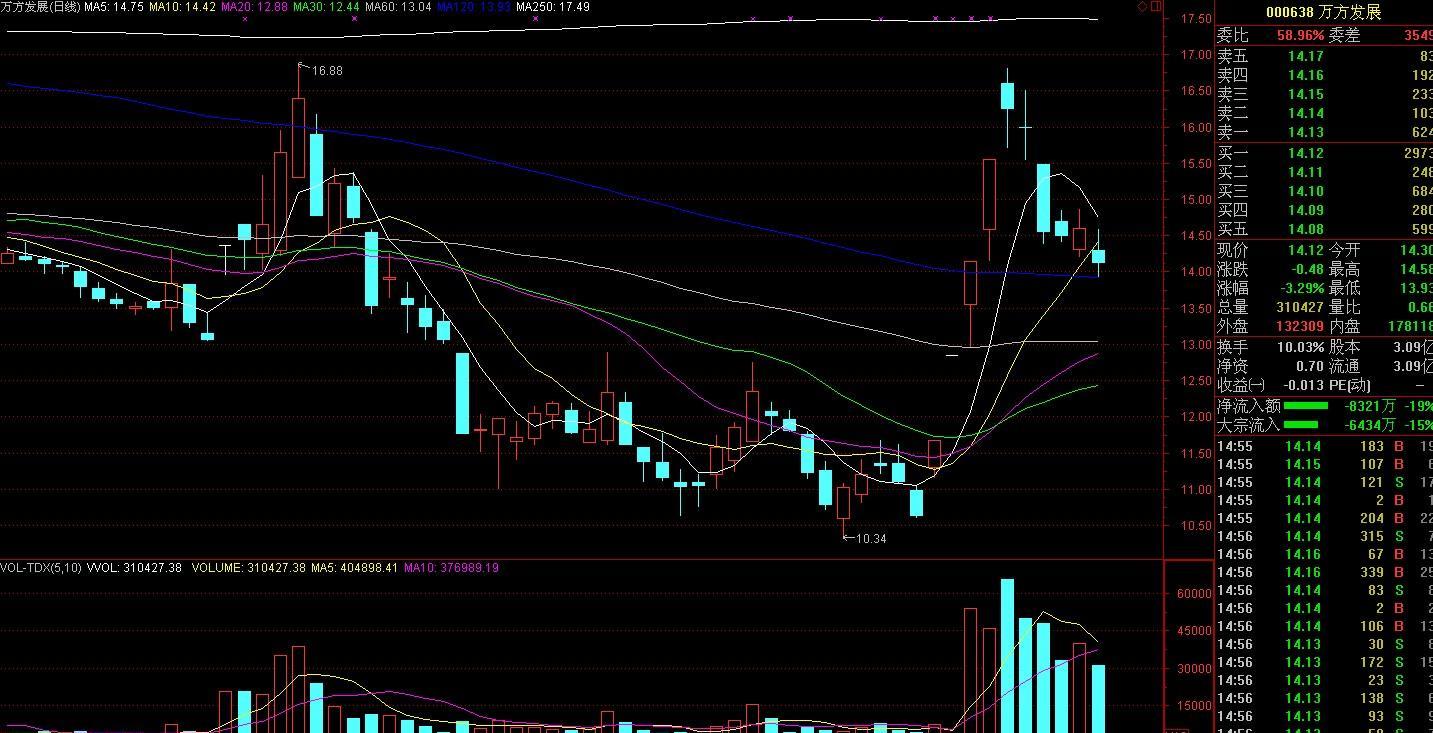This screenshot has height=733, width=1433.
Task: Click the 16.88 high price annotation
Action: (327, 71)
